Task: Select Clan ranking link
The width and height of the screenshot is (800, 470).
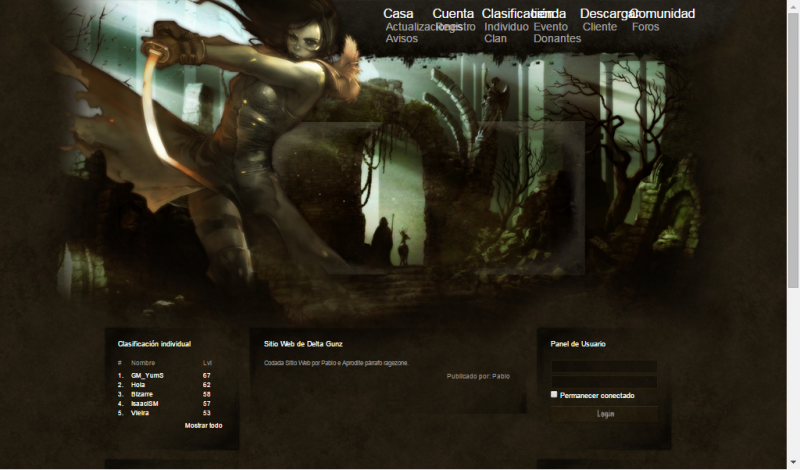Action: click(x=495, y=39)
